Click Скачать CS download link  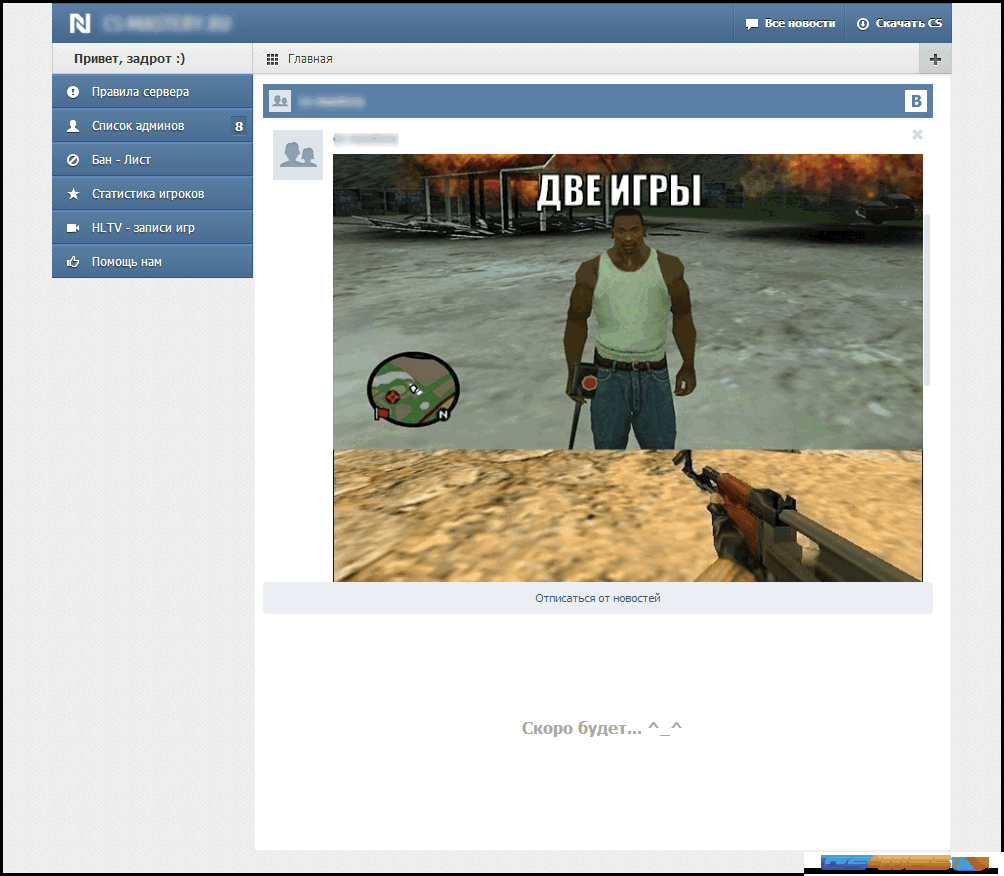pyautogui.click(x=899, y=23)
